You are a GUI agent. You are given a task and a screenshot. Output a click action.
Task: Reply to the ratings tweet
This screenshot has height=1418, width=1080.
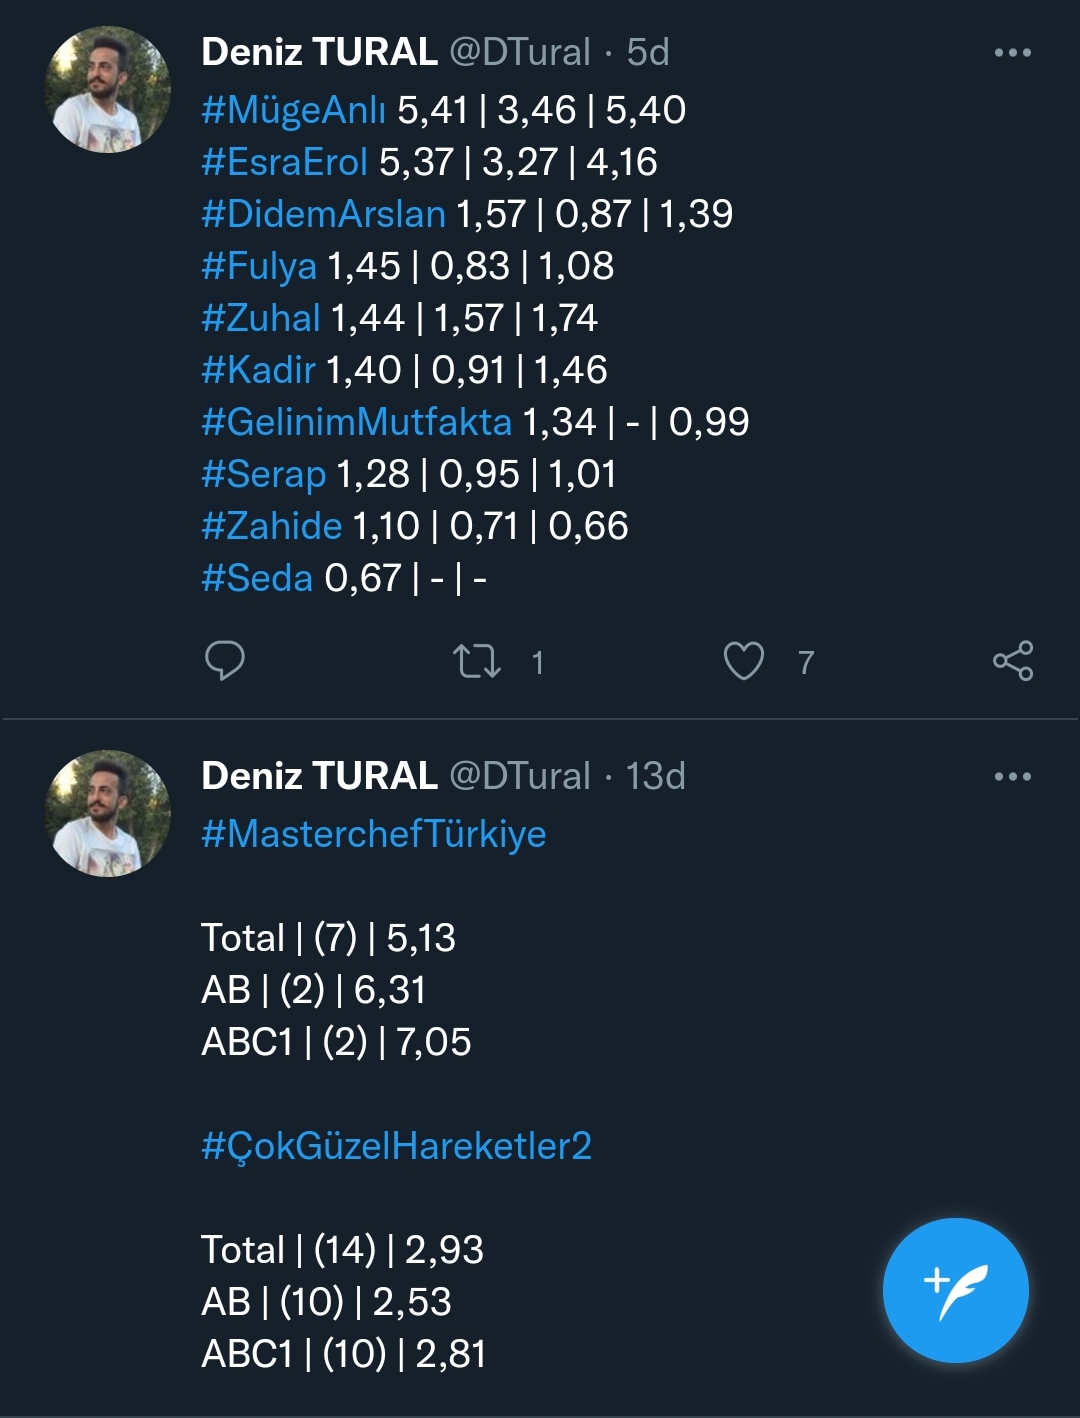[225, 661]
